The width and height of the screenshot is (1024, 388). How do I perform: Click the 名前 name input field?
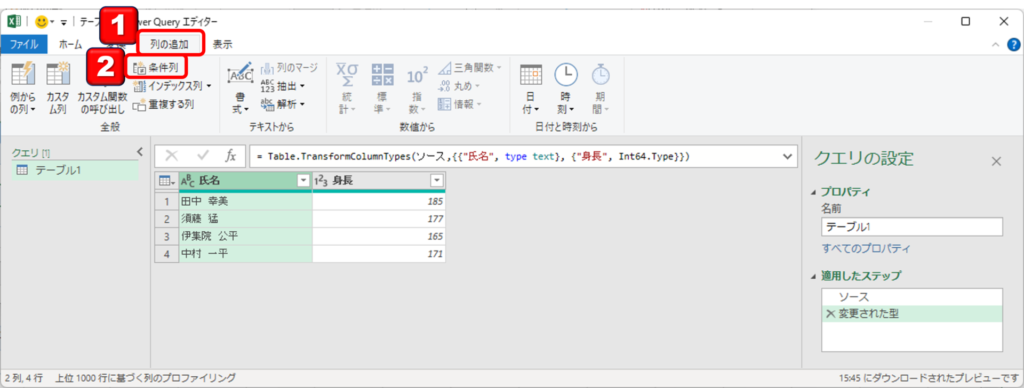click(x=912, y=227)
